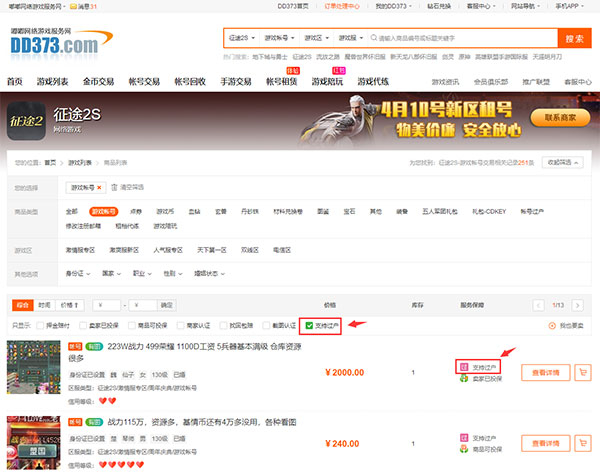The width and height of the screenshot is (600, 476).
Task: Open 帐号交易 in the main navigation
Action: coord(144,82)
